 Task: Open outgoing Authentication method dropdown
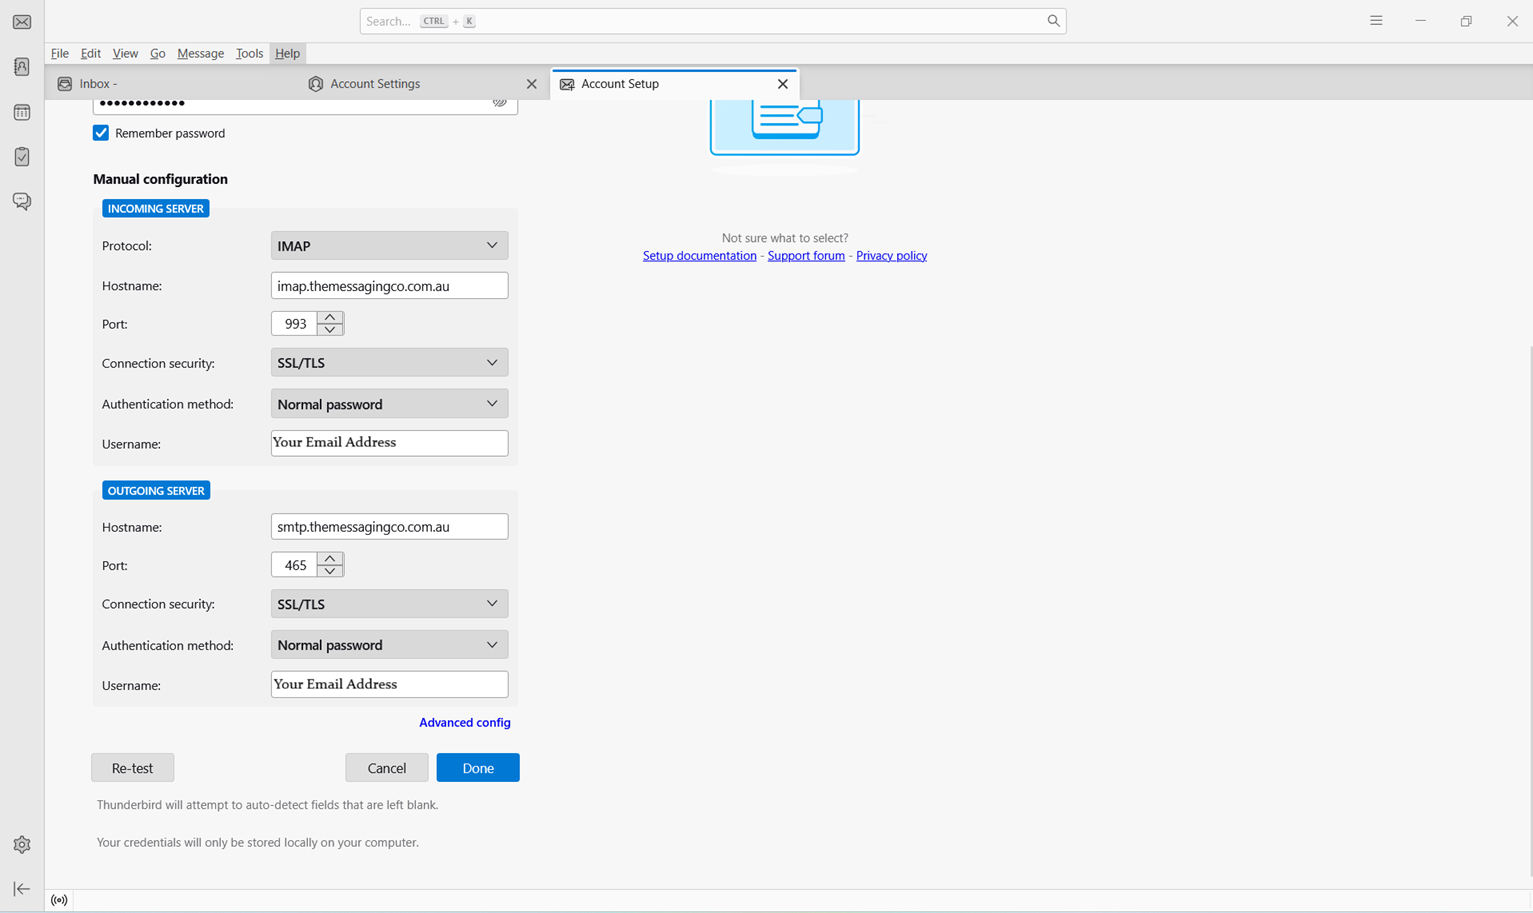(389, 645)
